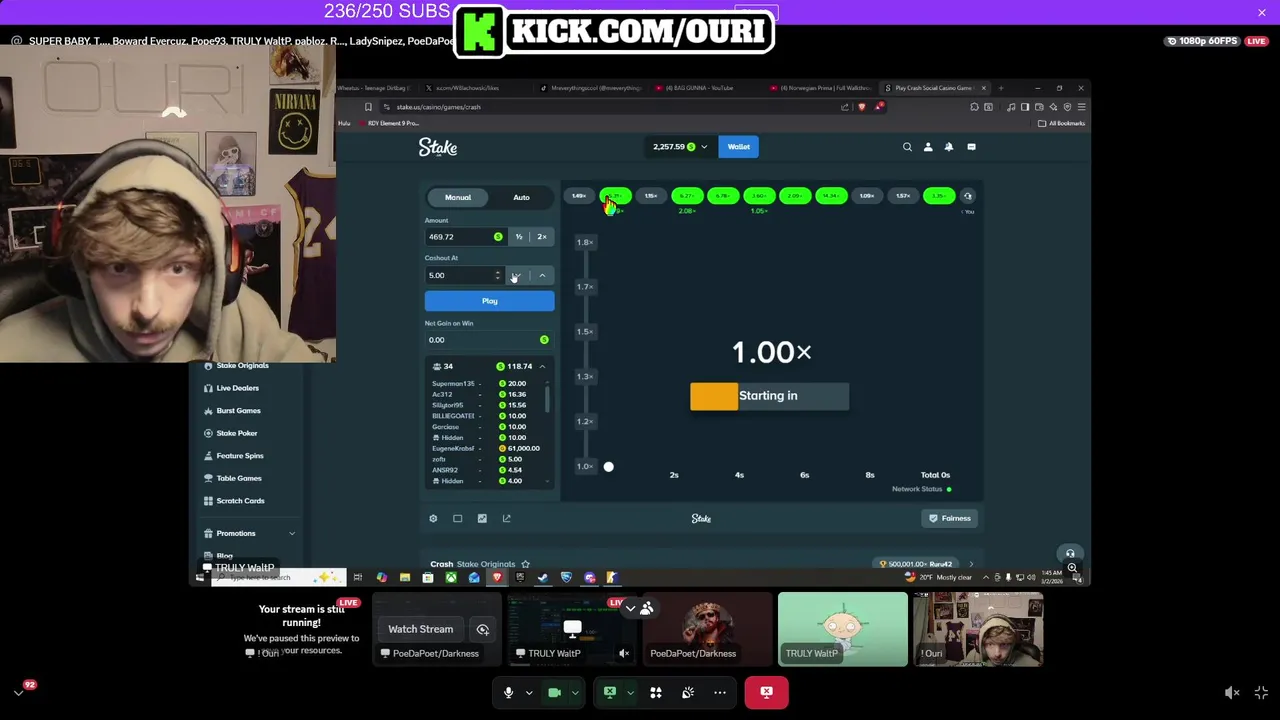This screenshot has width=1280, height=720.
Task: Open the Xbox app on the taskbar
Action: (x=451, y=577)
